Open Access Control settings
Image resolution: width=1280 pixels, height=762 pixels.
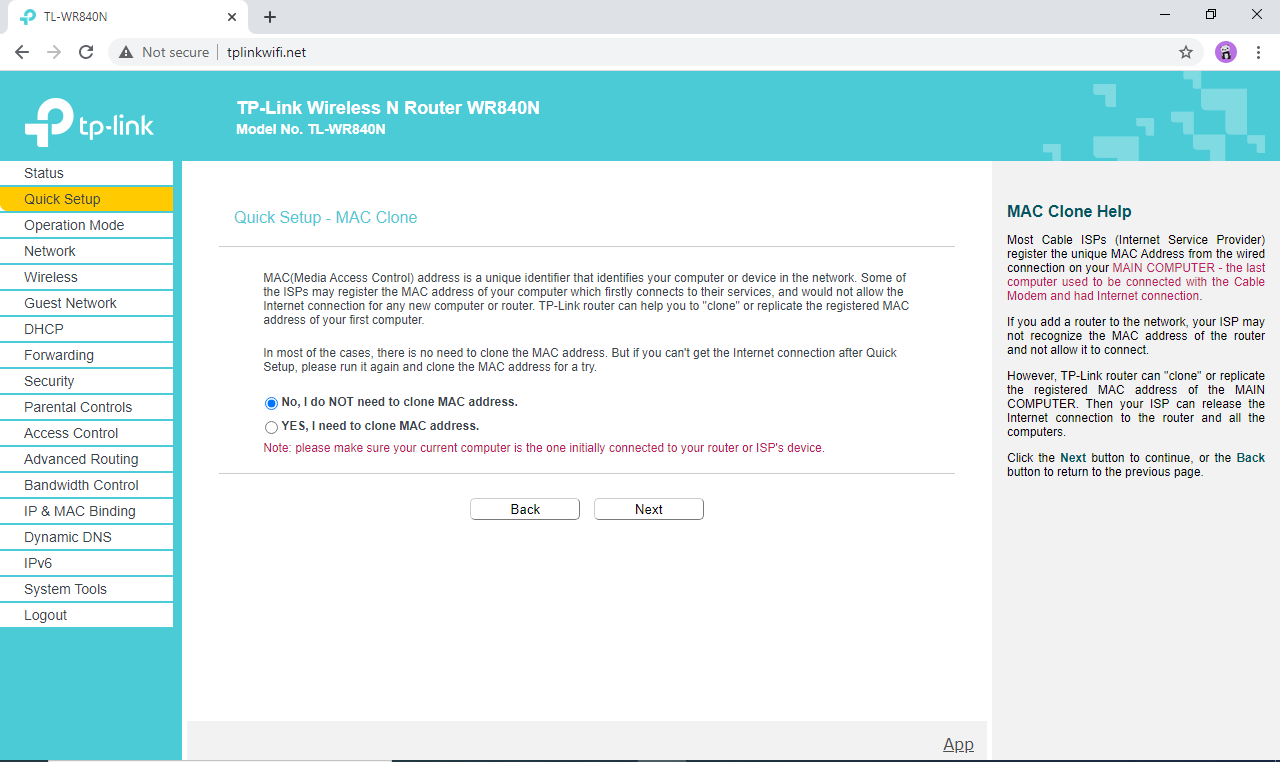[87, 433]
